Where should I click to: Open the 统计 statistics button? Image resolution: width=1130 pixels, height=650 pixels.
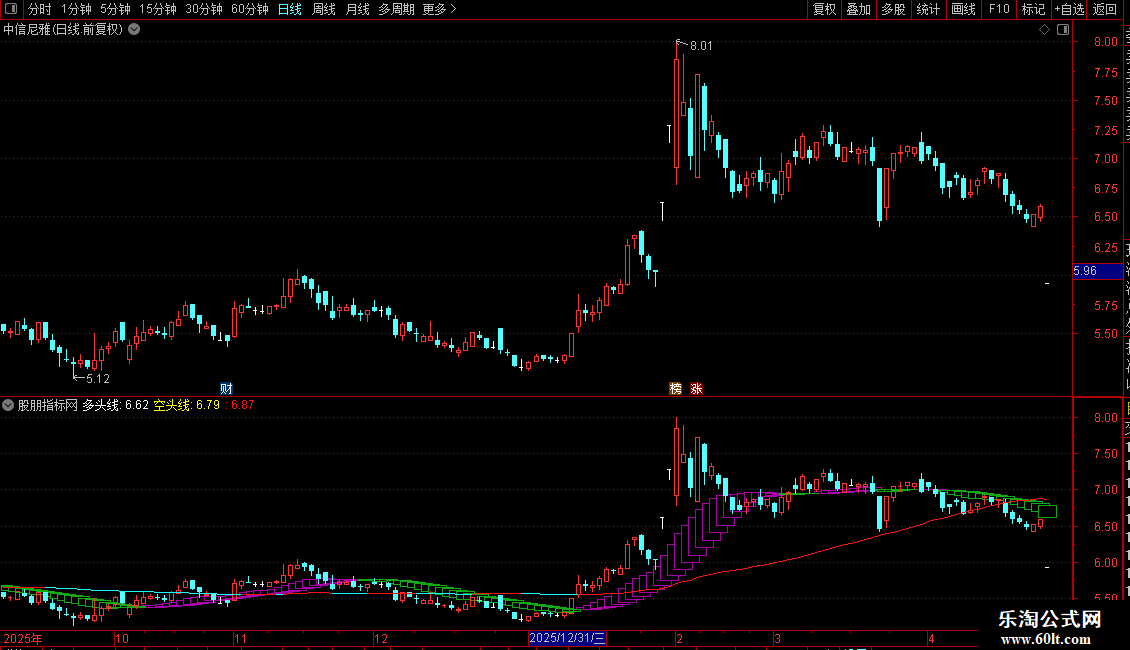pyautogui.click(x=928, y=9)
